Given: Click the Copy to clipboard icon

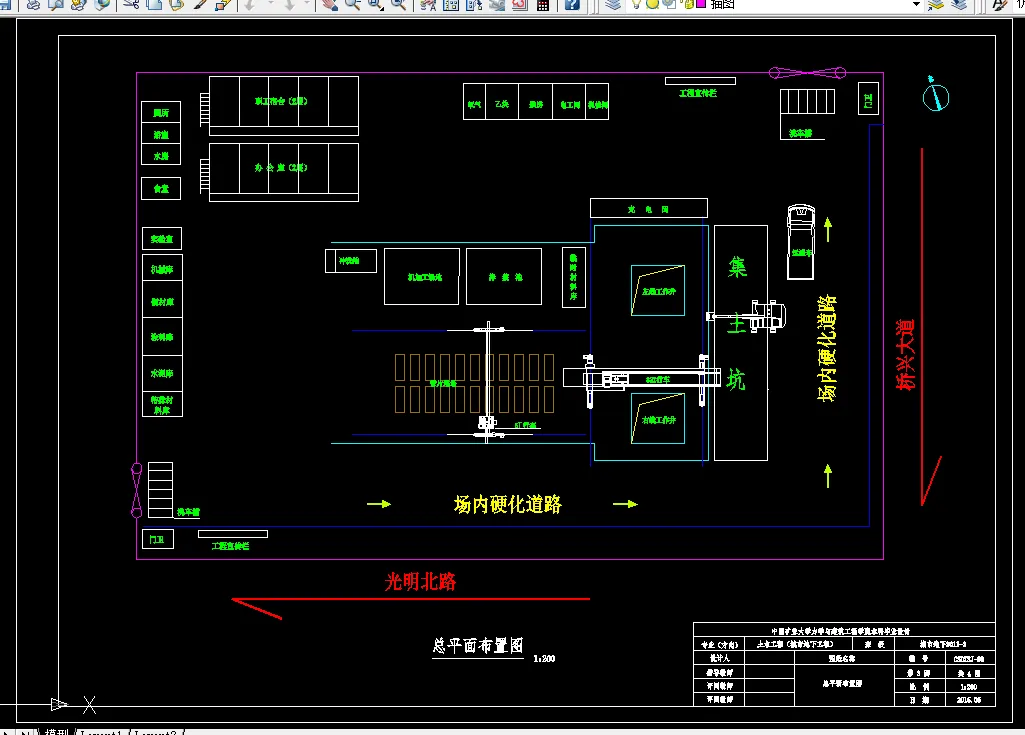Looking at the screenshot, I should (155, 6).
